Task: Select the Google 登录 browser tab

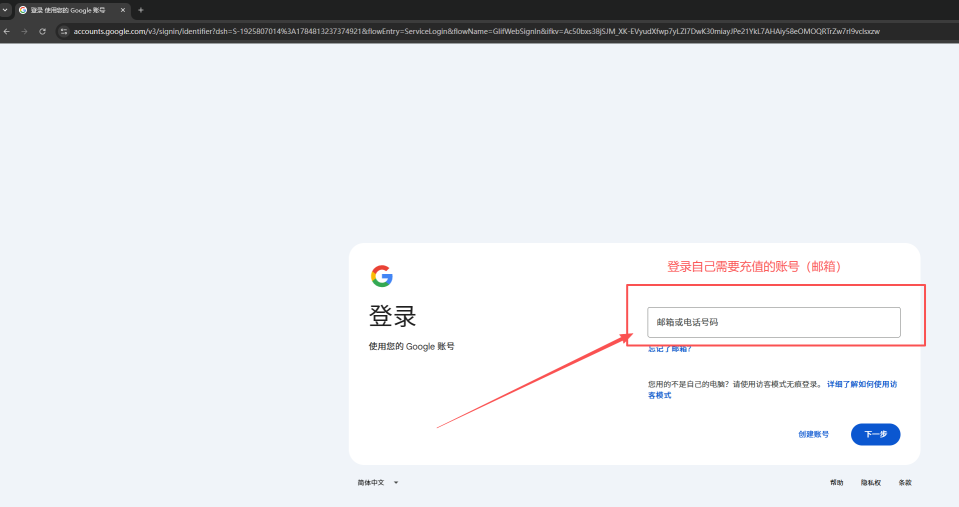Action: pos(72,10)
